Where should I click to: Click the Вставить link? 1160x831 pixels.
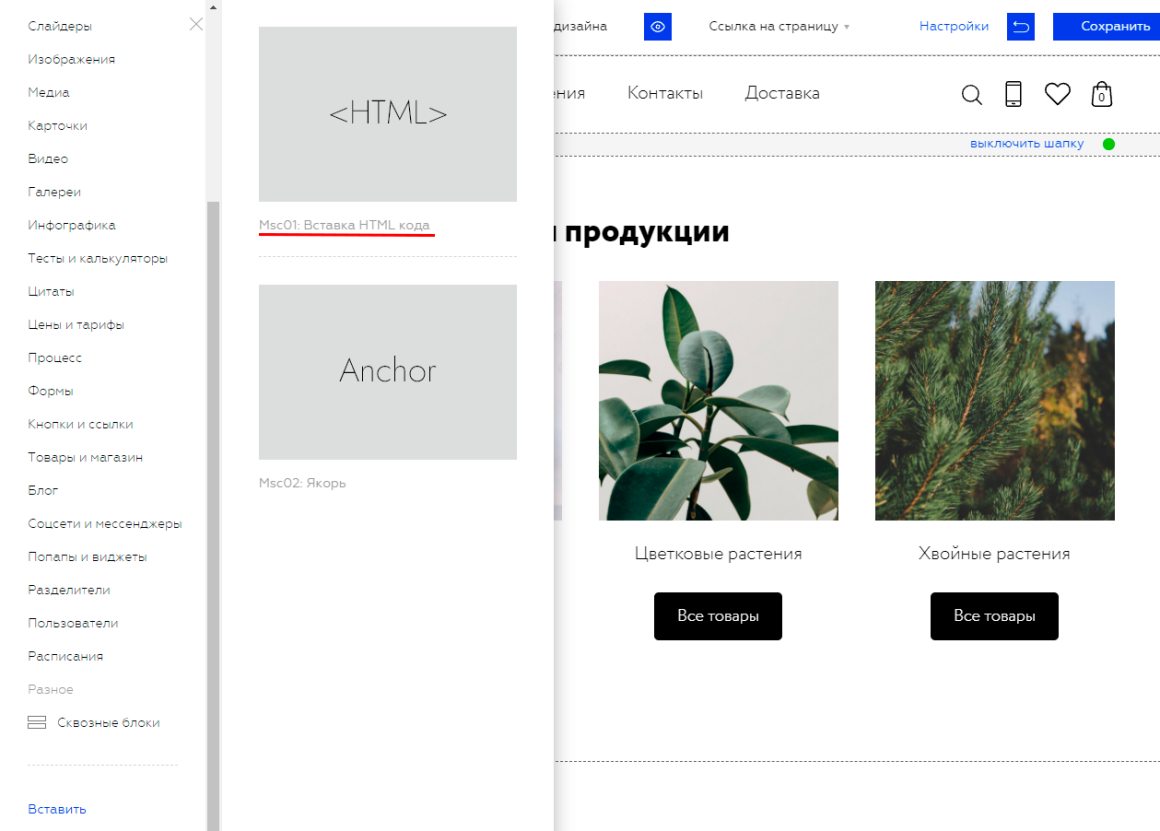[x=57, y=810]
